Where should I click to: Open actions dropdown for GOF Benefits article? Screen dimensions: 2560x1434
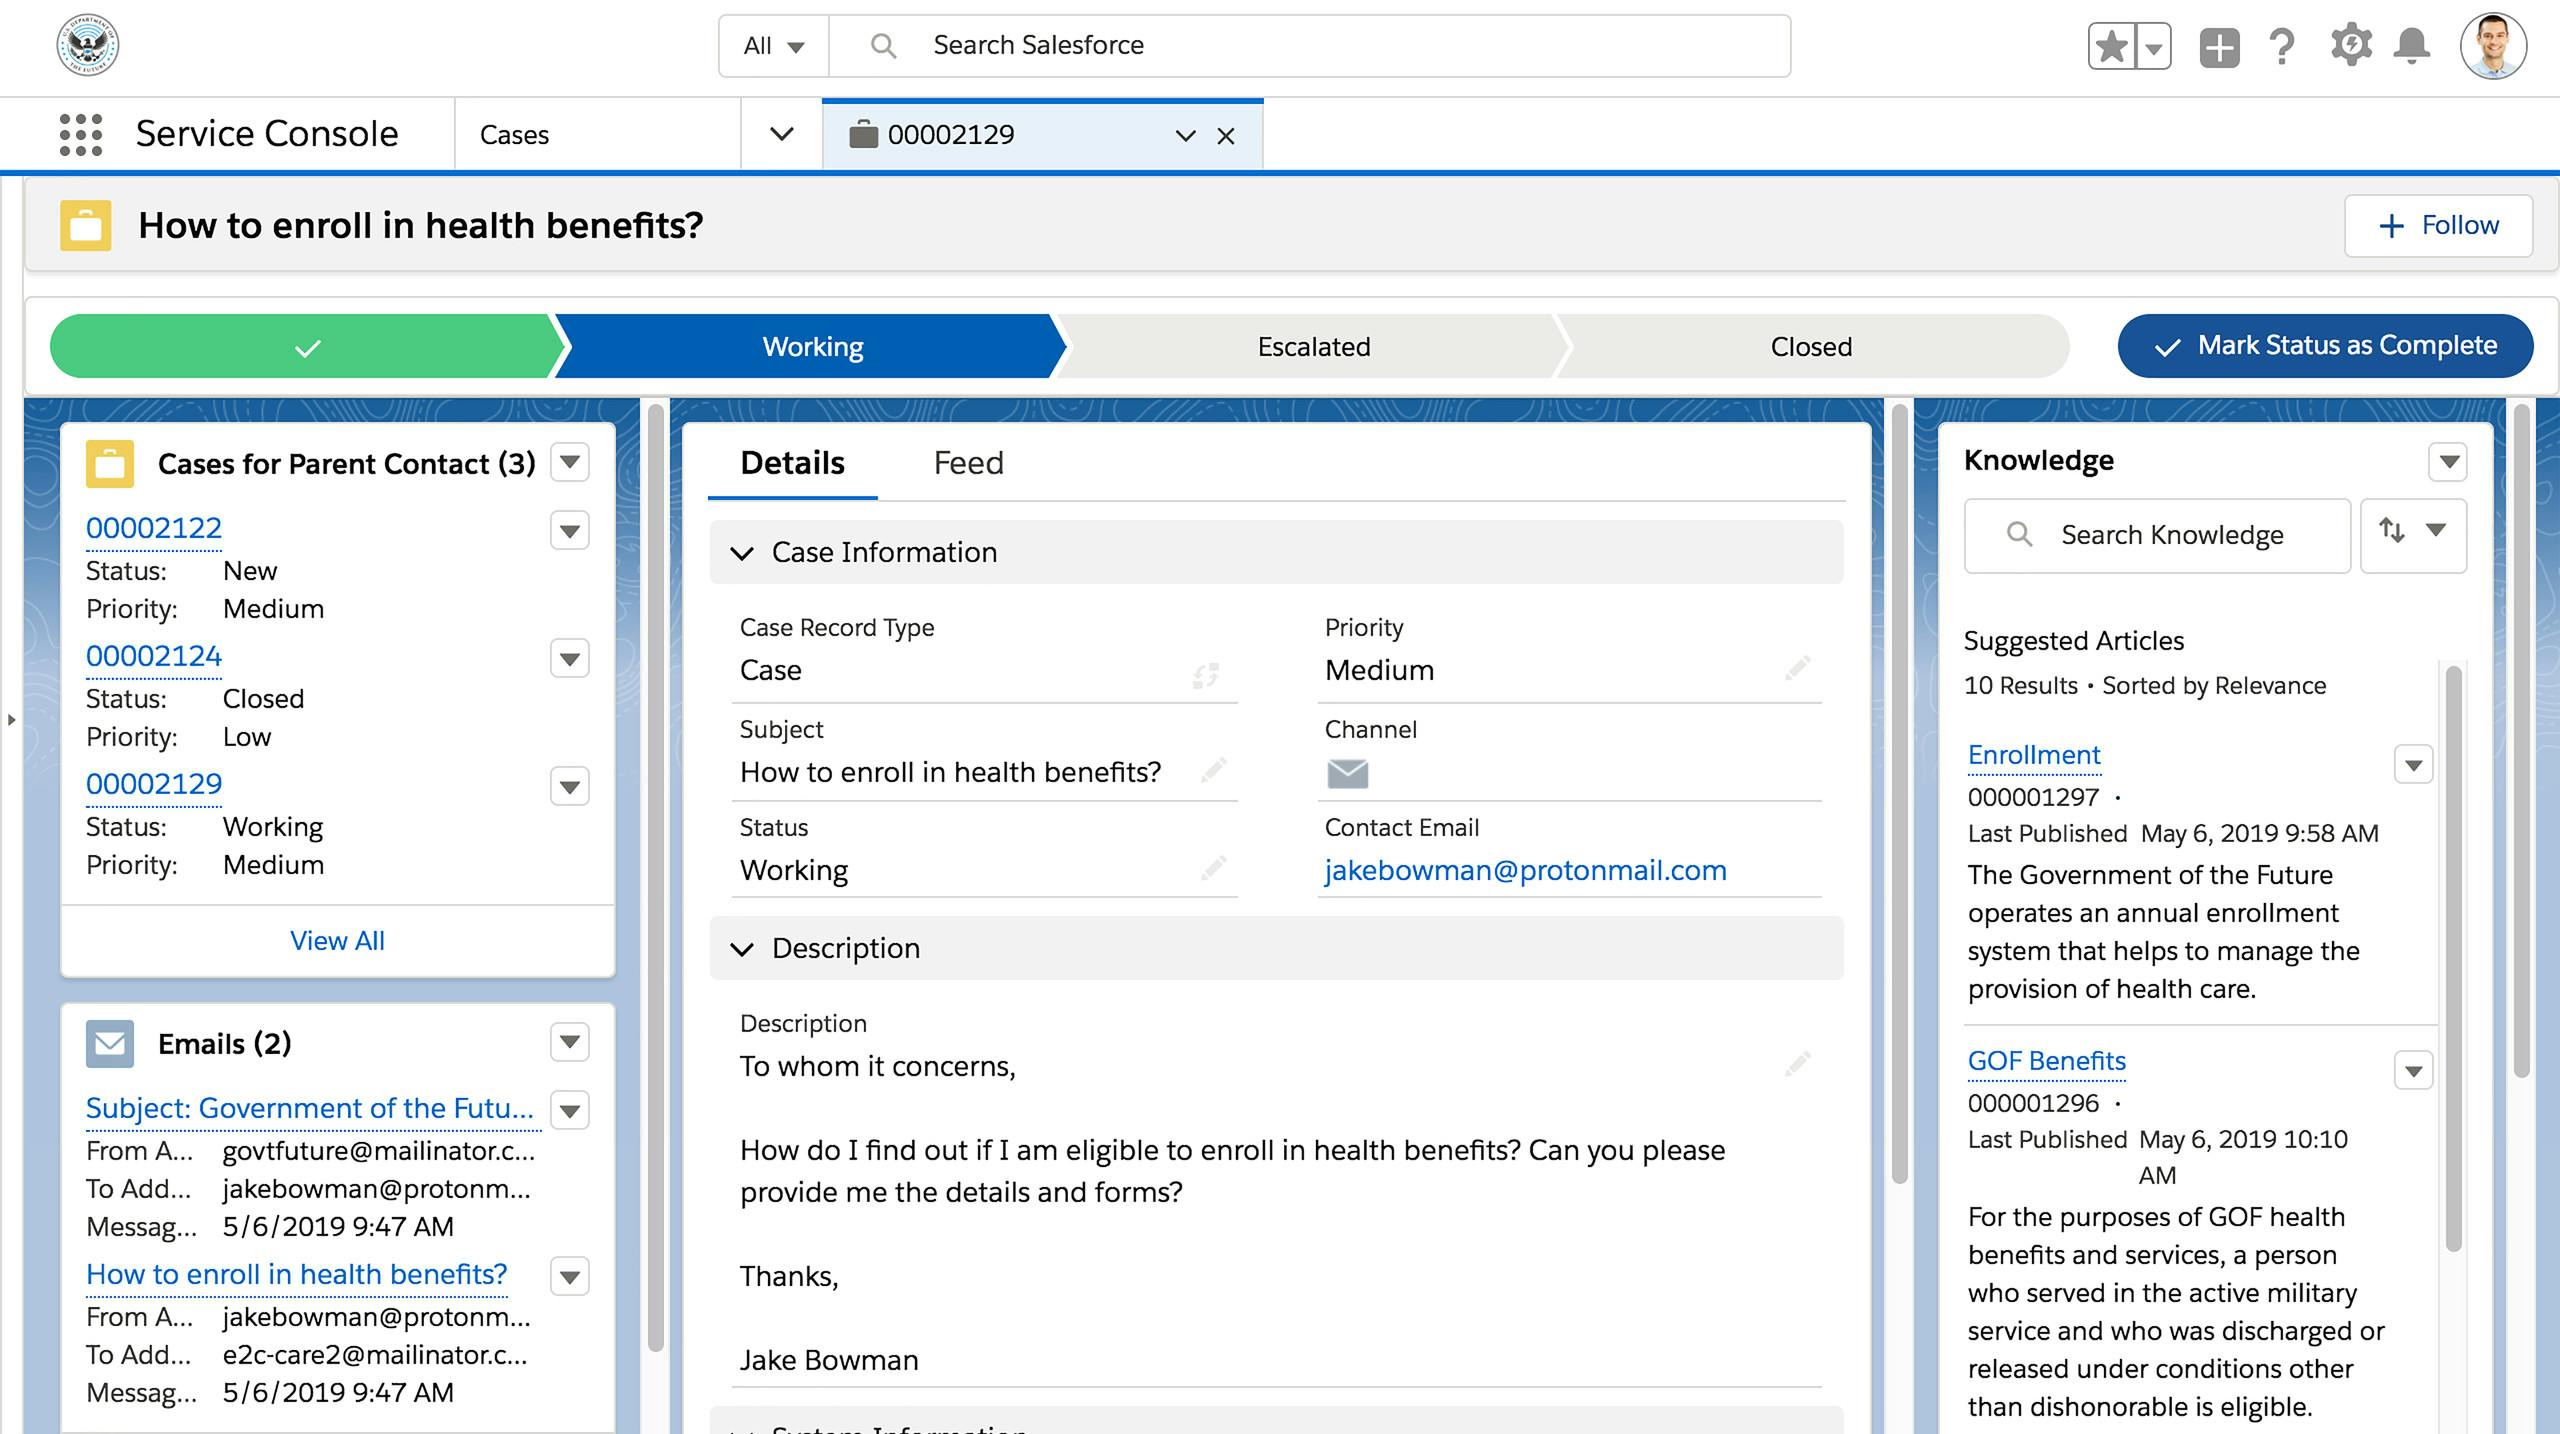[2414, 1072]
